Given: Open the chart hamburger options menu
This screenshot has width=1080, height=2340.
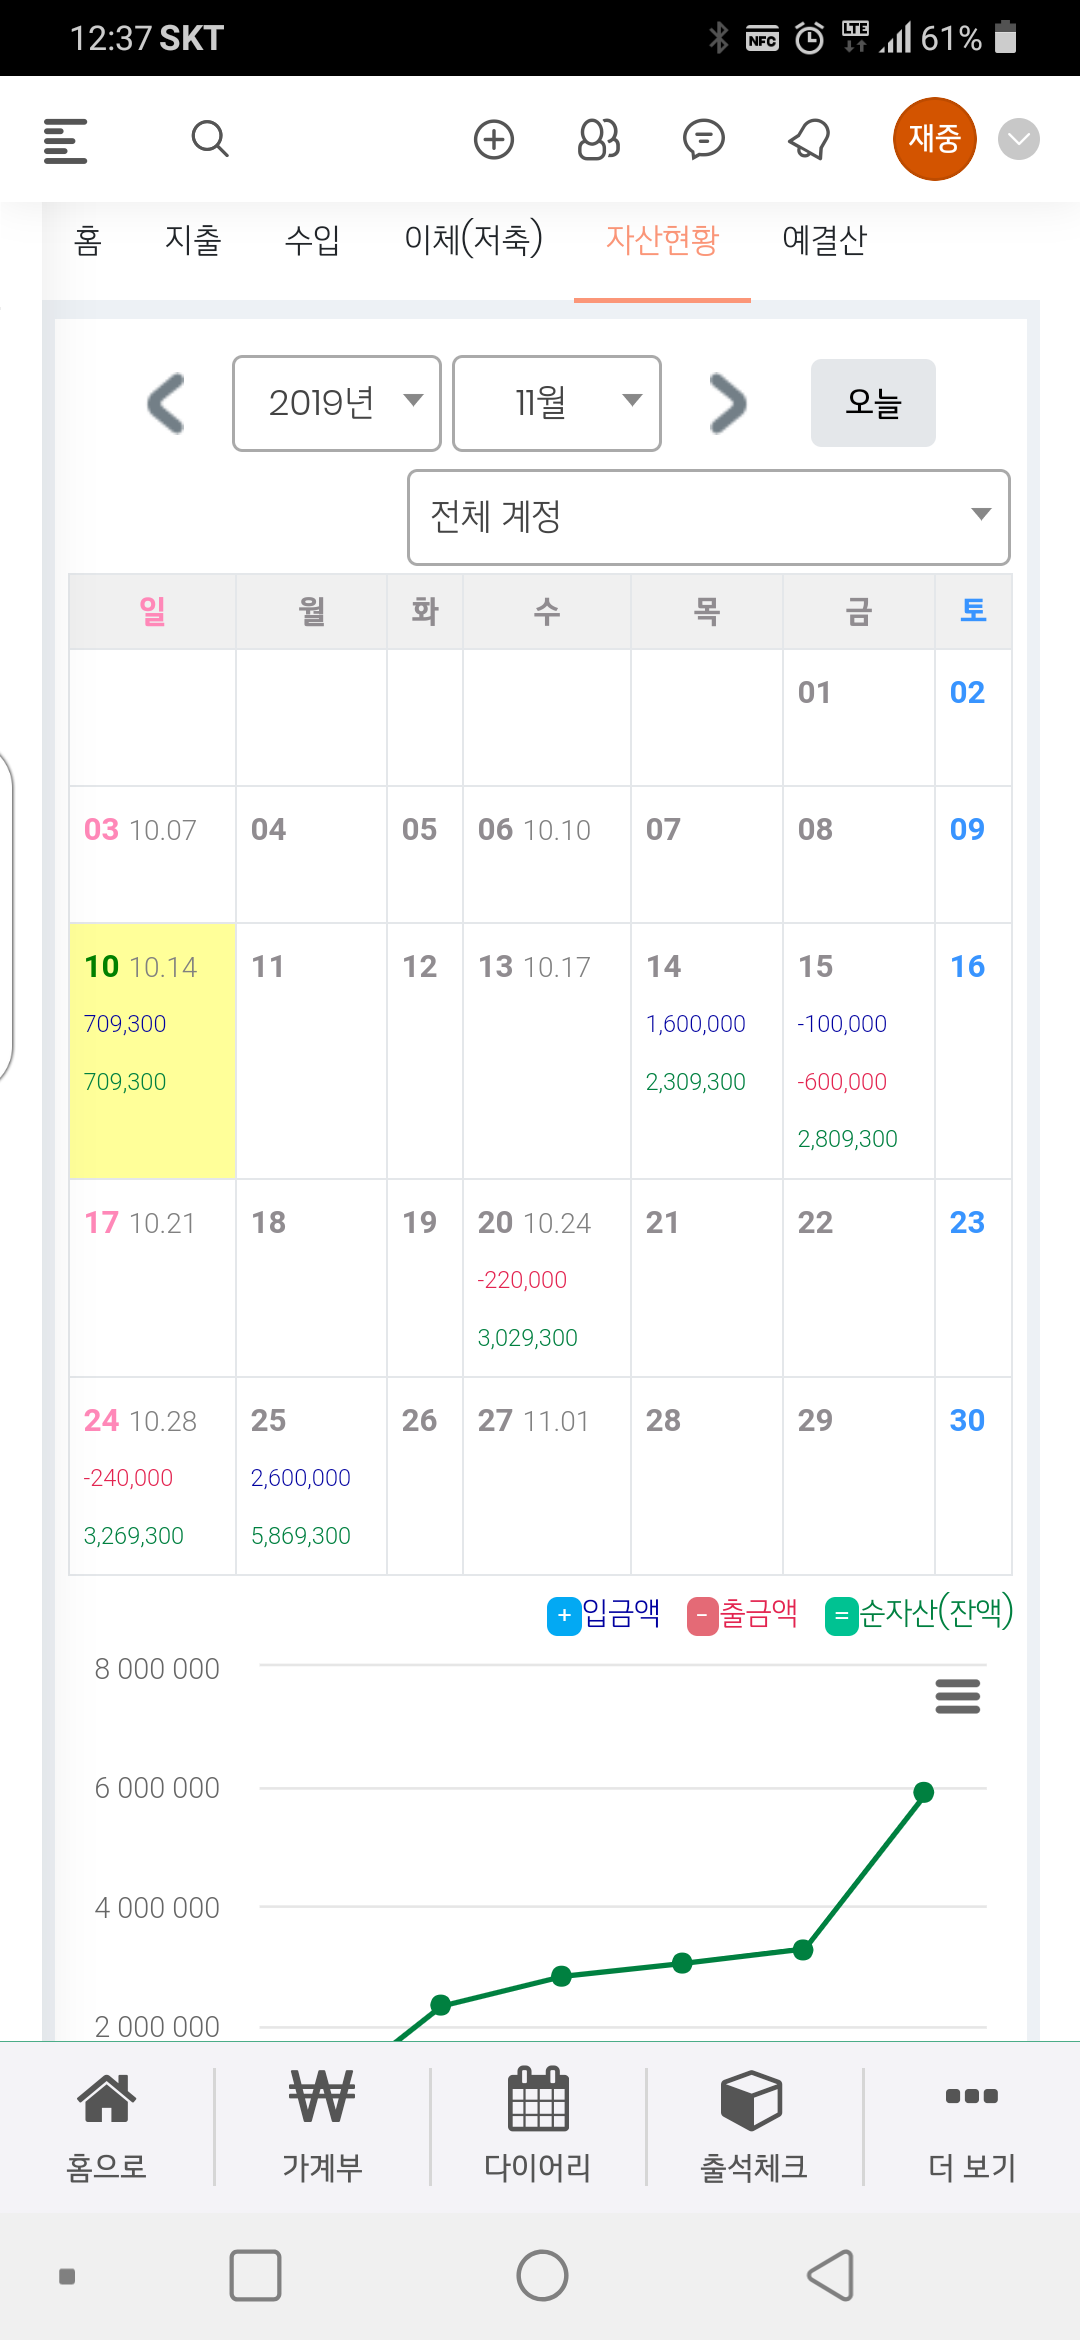Looking at the screenshot, I should click(x=957, y=1696).
